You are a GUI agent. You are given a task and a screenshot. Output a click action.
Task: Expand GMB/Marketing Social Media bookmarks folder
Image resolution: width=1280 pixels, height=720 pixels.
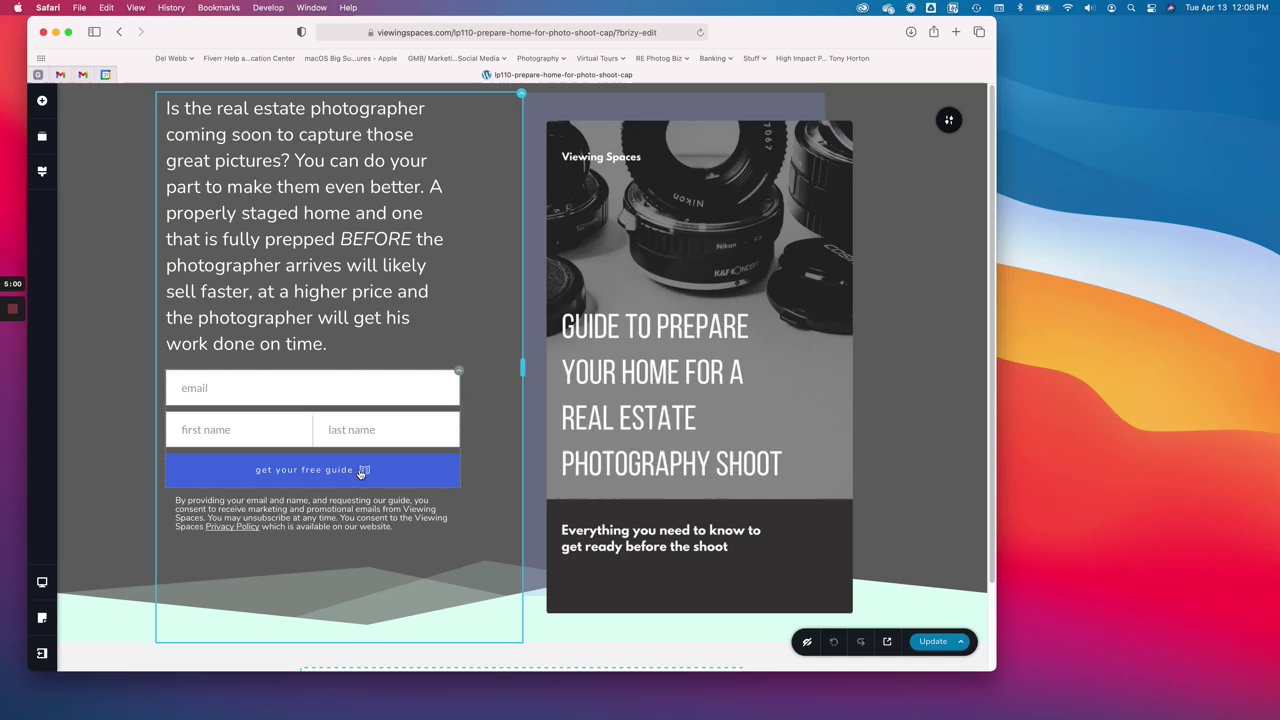[457, 58]
